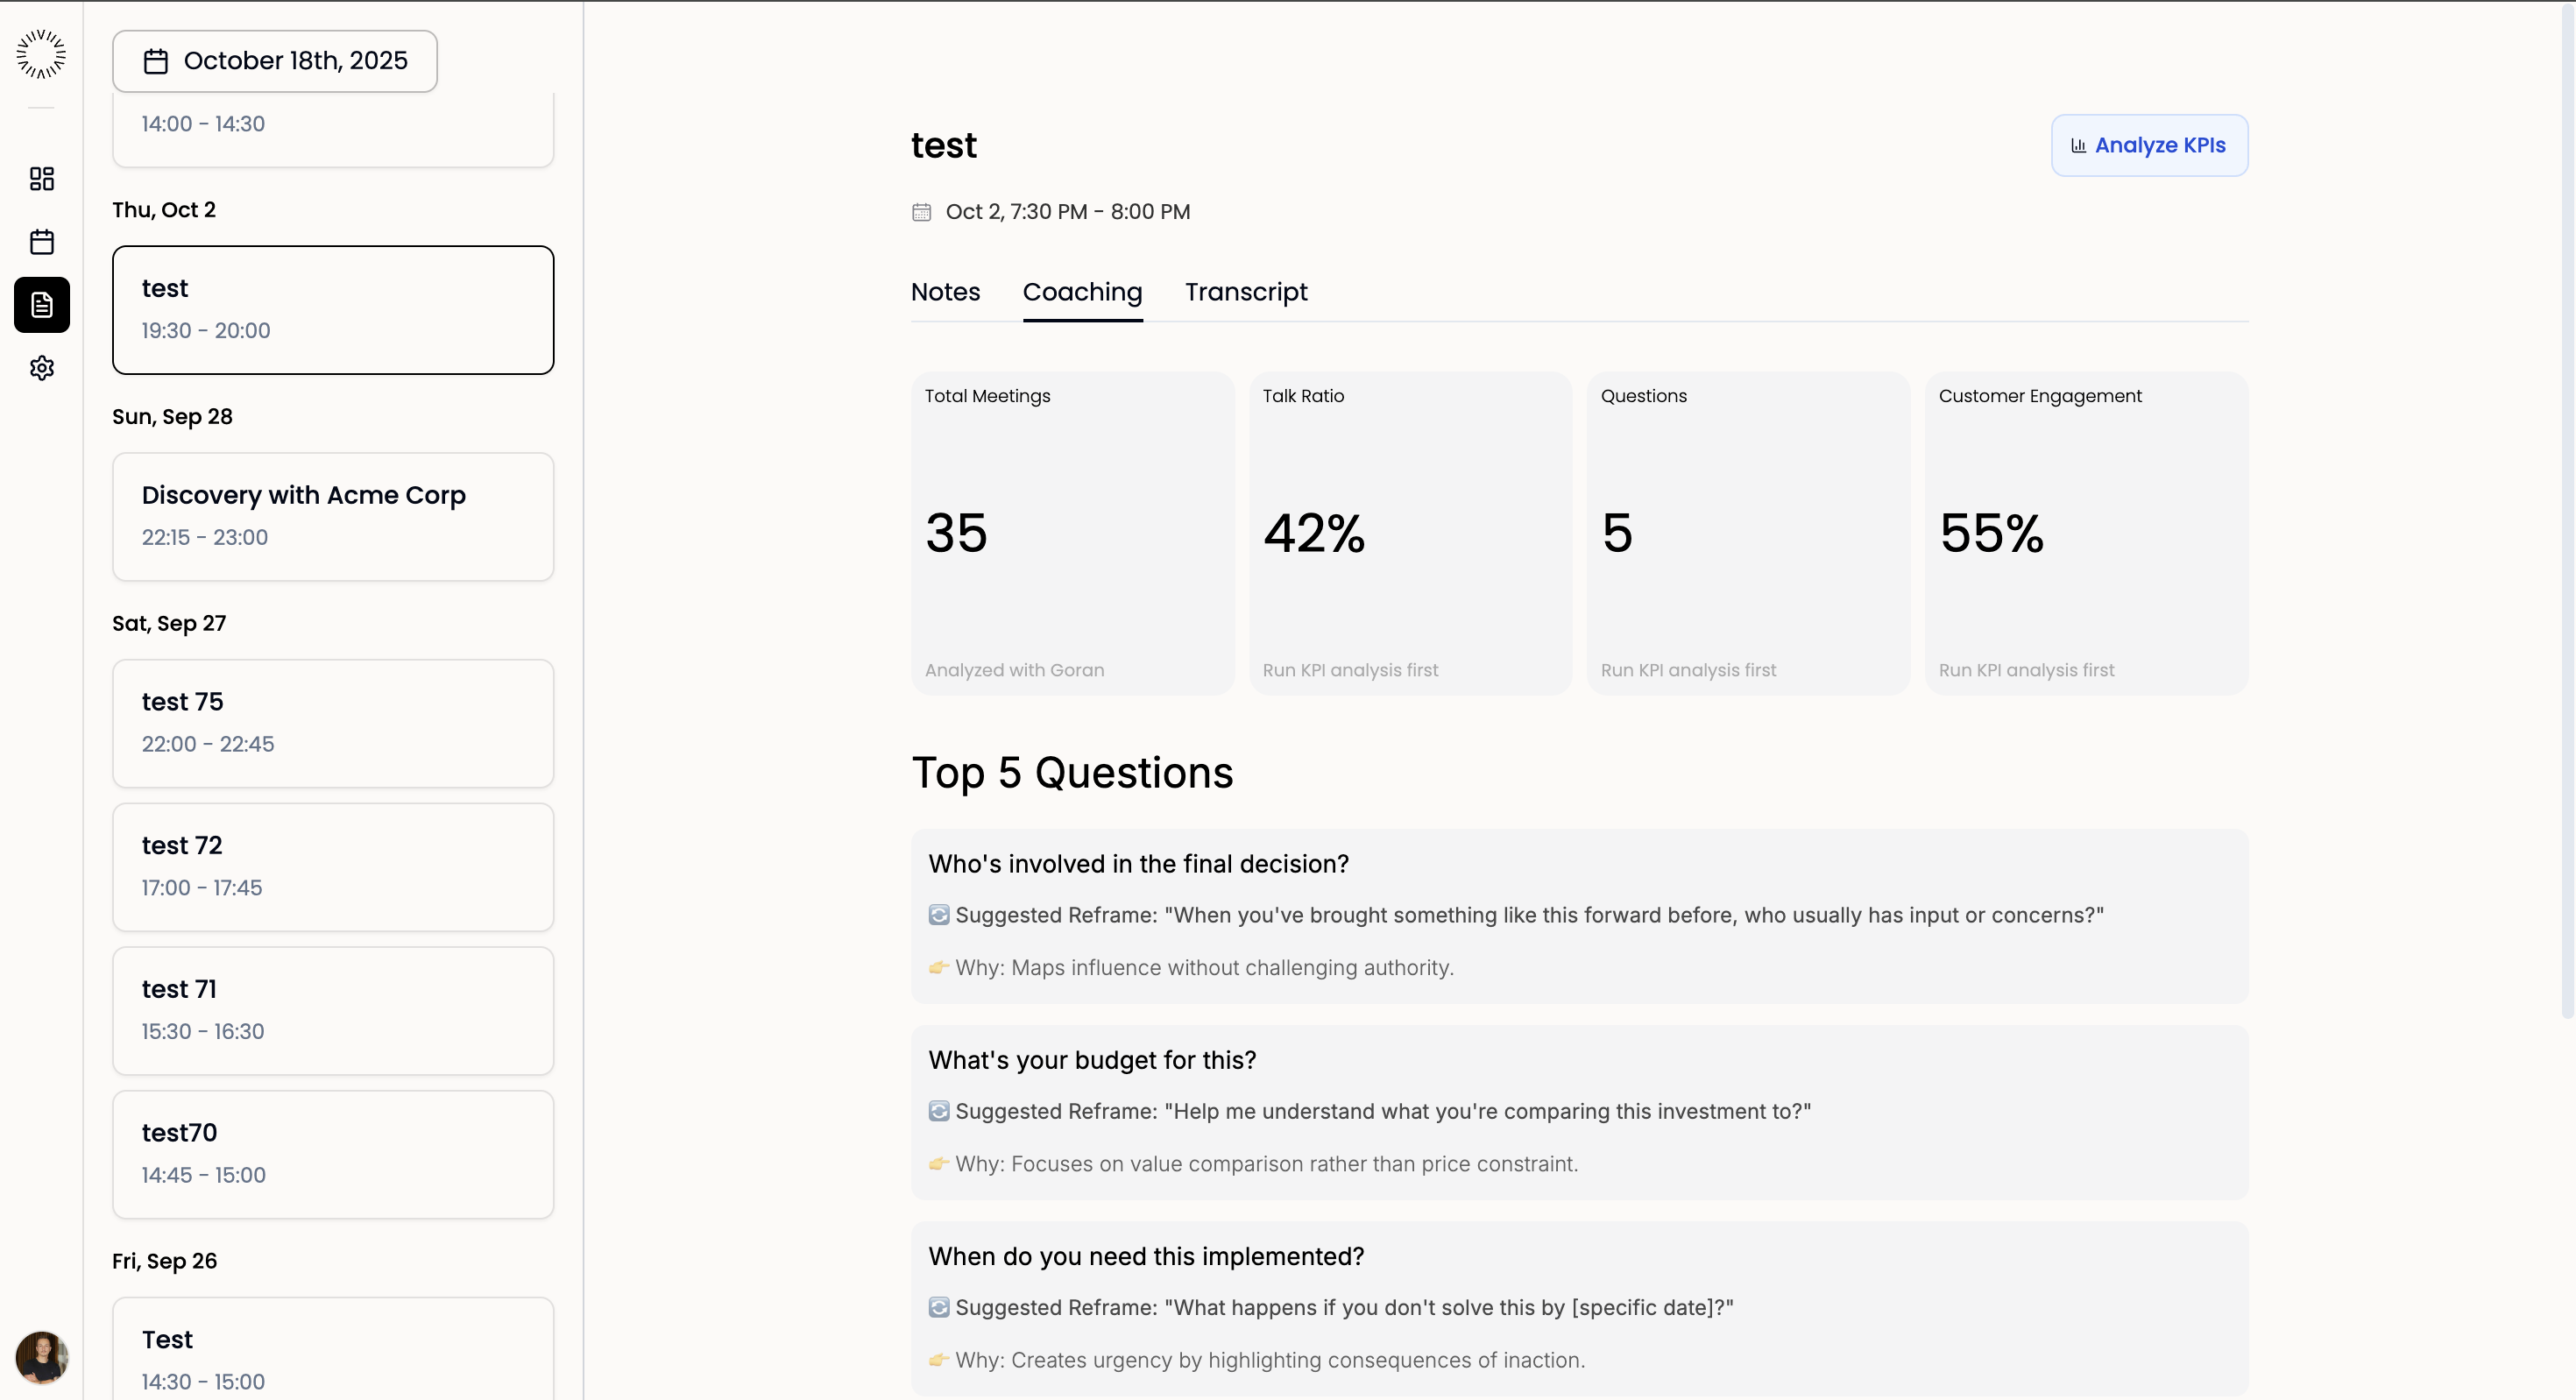Screen dimensions: 2576x1400
Task: Switch to the Transcript tab
Action: click(1245, 292)
